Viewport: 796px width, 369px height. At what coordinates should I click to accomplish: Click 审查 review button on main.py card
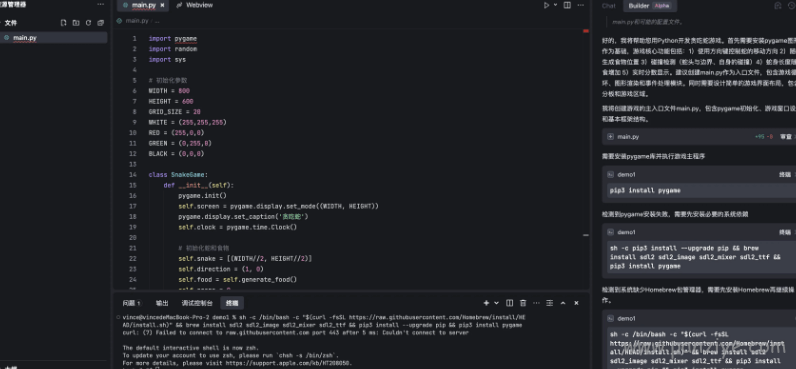[786, 137]
